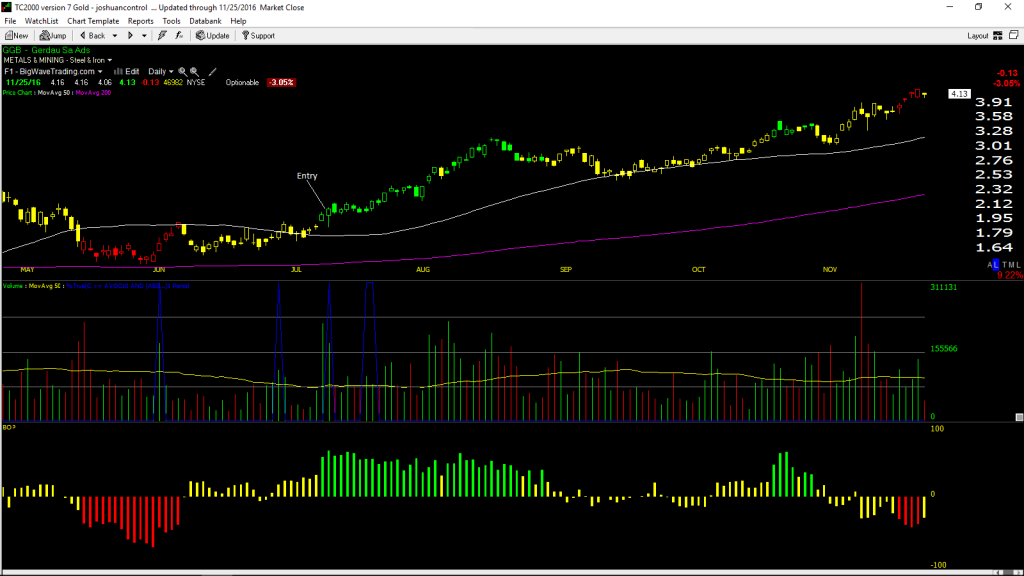This screenshot has height=576, width=1024.
Task: Click the New toolbar button
Action: point(16,36)
